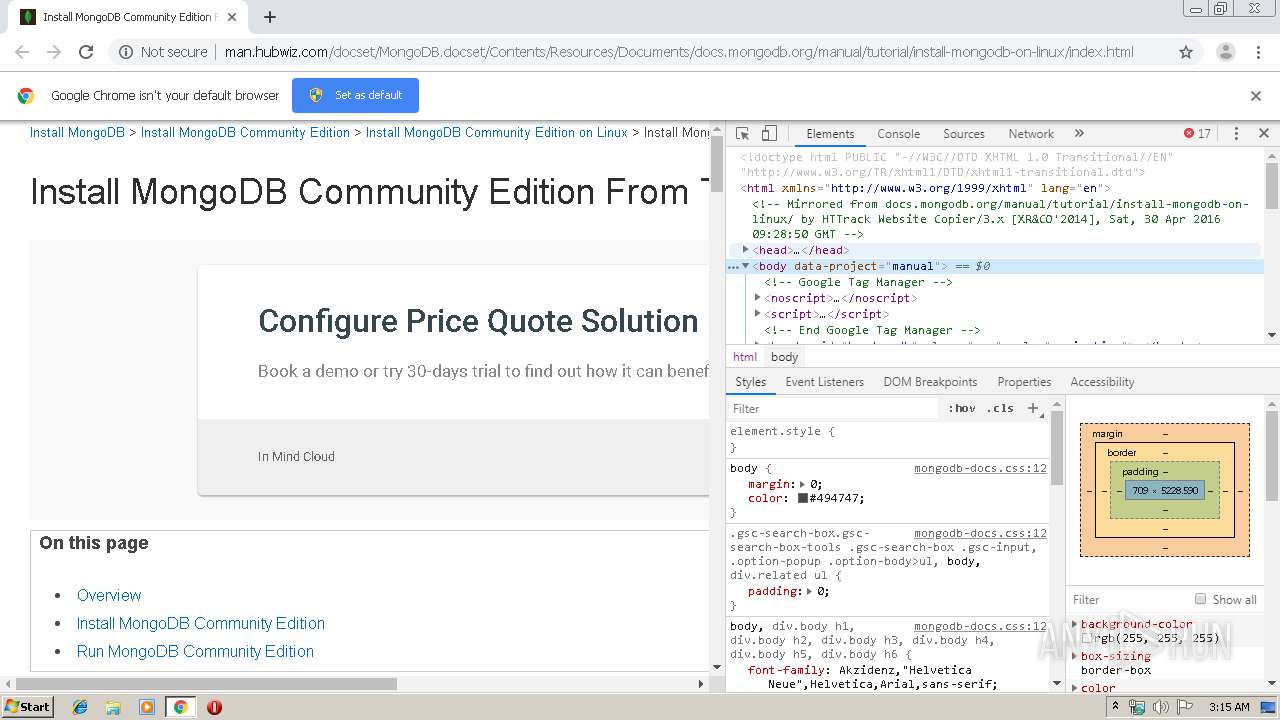Open Internet Explorer from the taskbar
The width and height of the screenshot is (1280, 720).
tap(80, 707)
